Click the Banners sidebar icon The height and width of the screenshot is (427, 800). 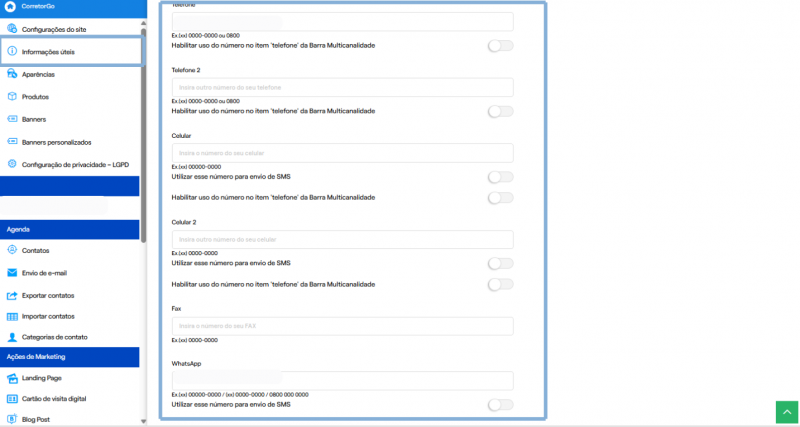tap(12, 119)
